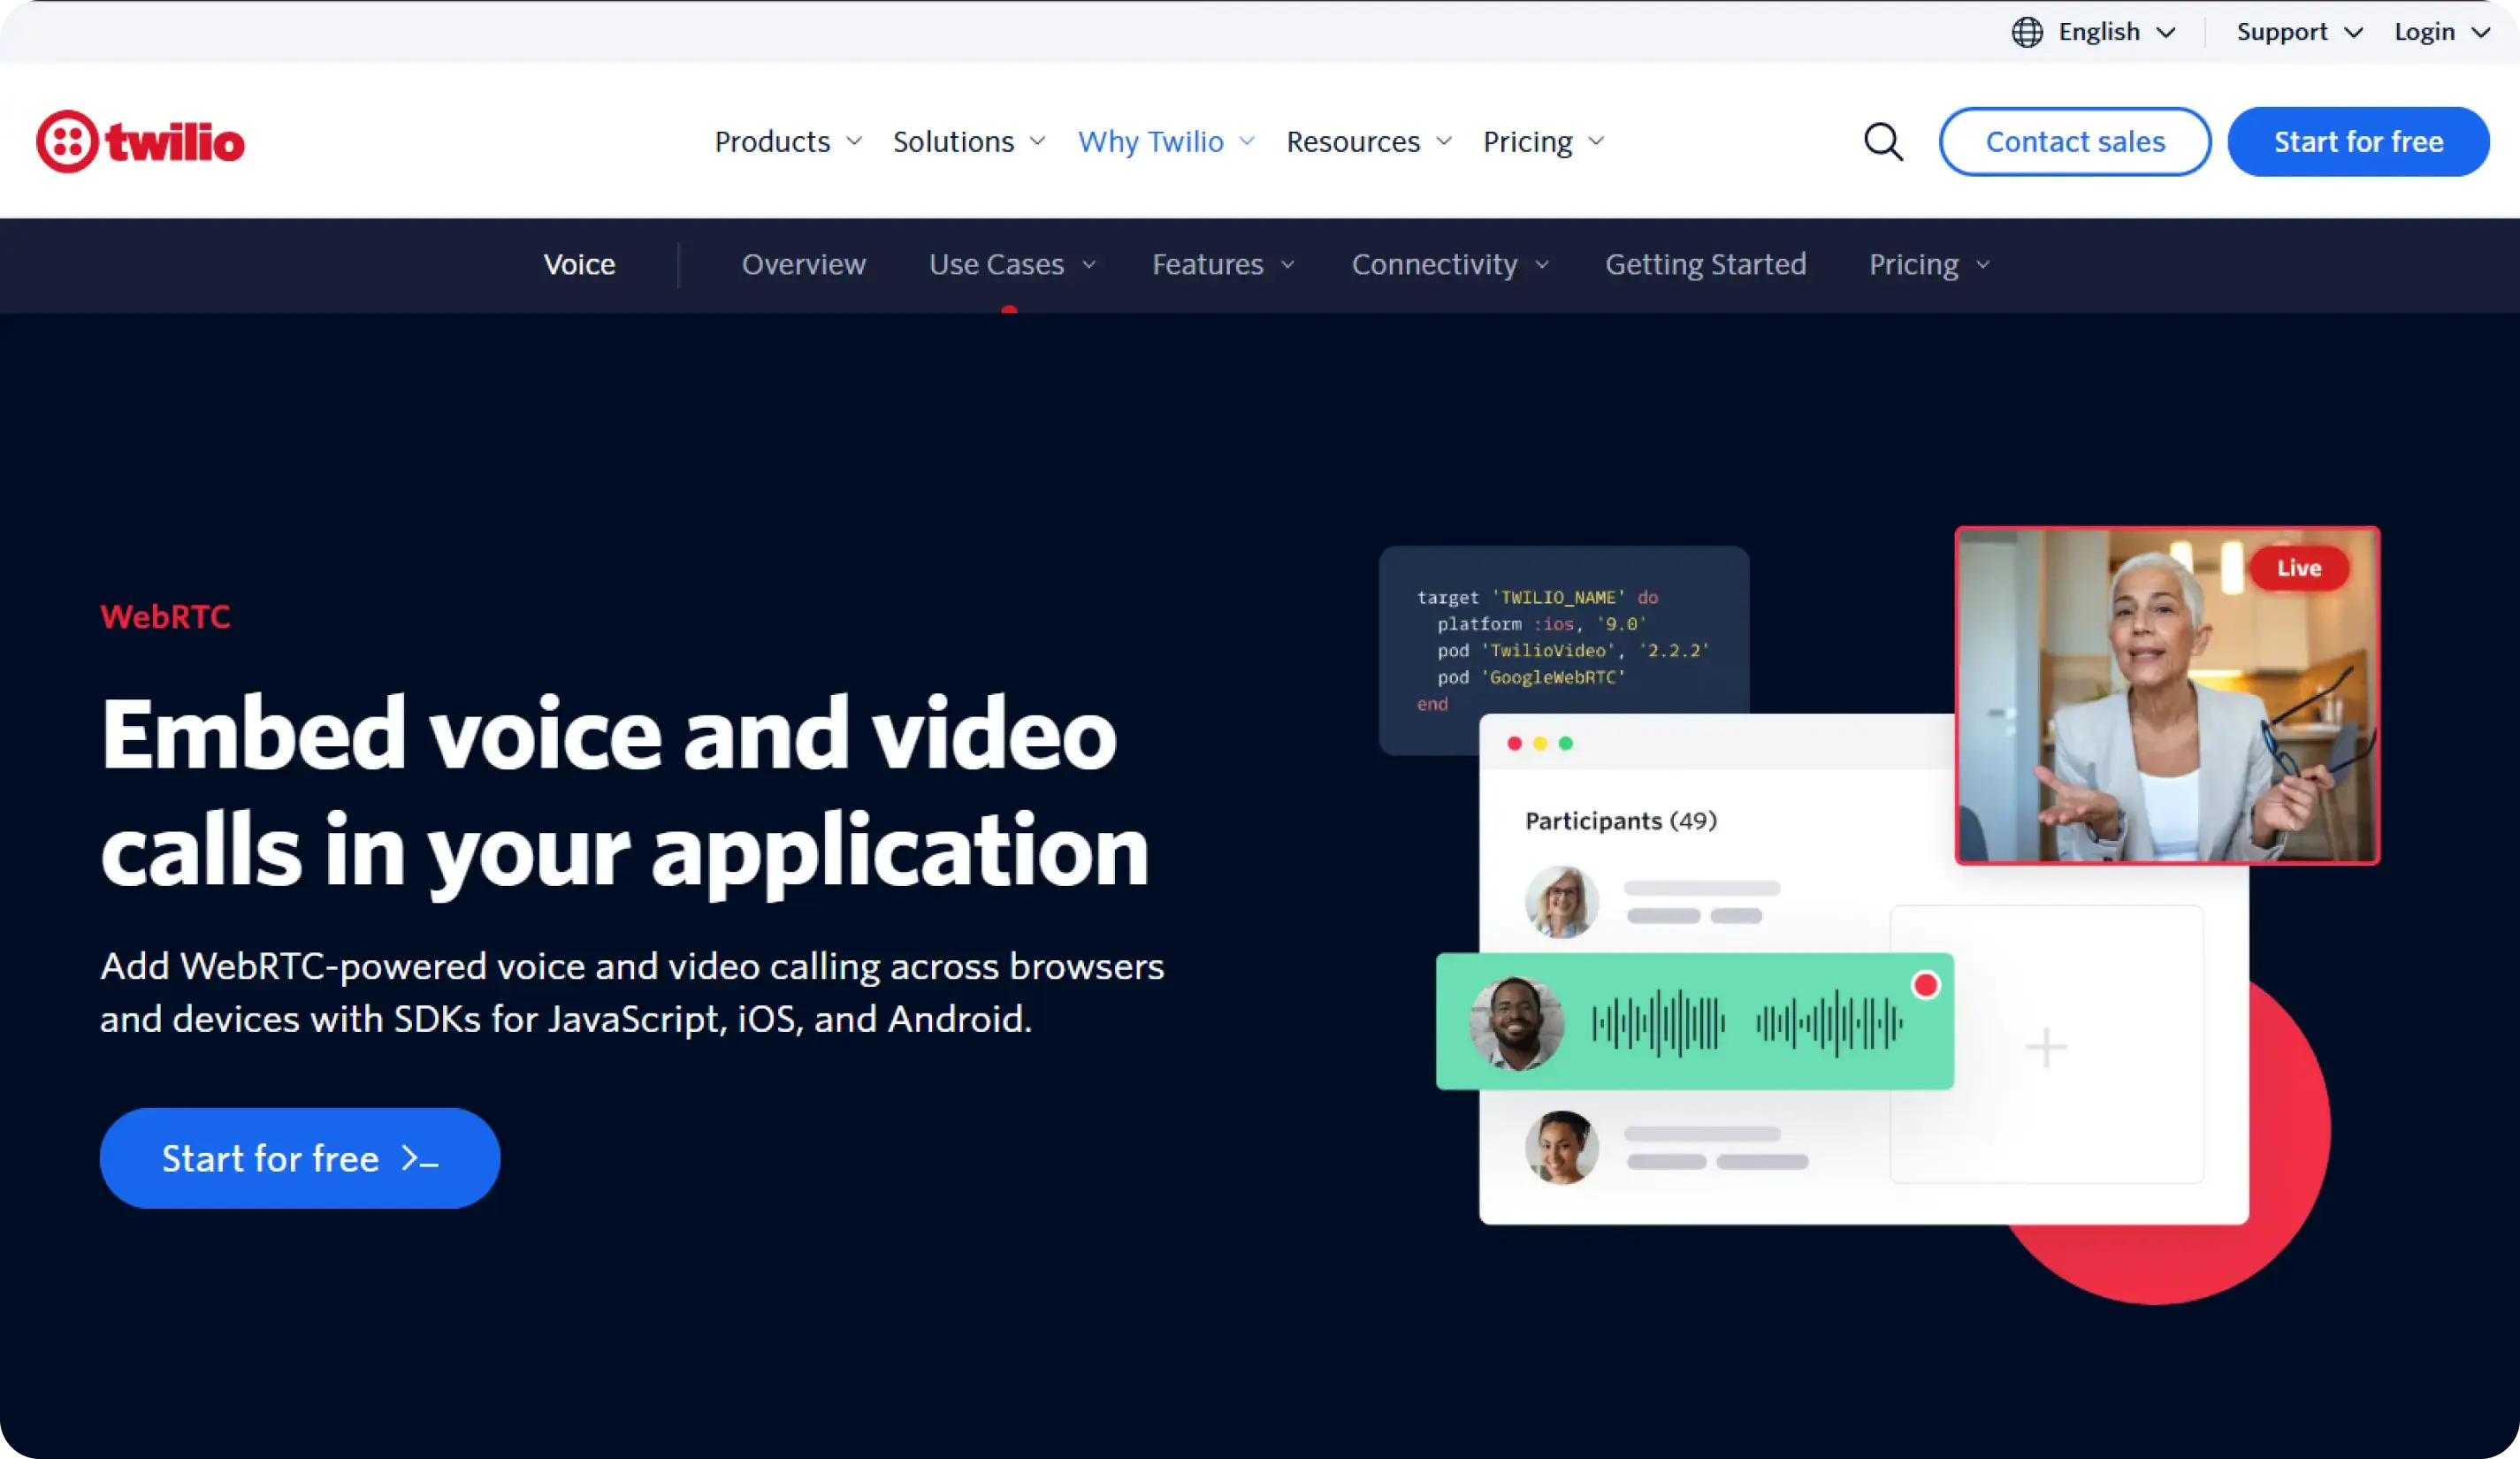
Task: Open the Solutions menu
Action: click(969, 142)
